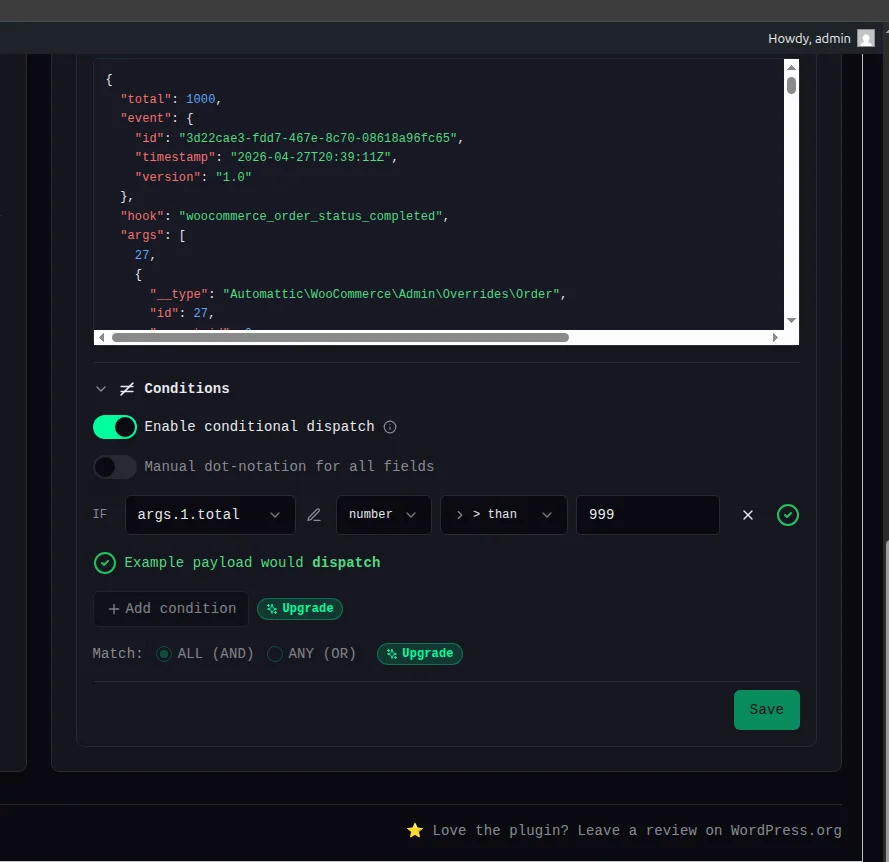Click the dispatch result check icon
The height and width of the screenshot is (862, 889).
tap(105, 563)
